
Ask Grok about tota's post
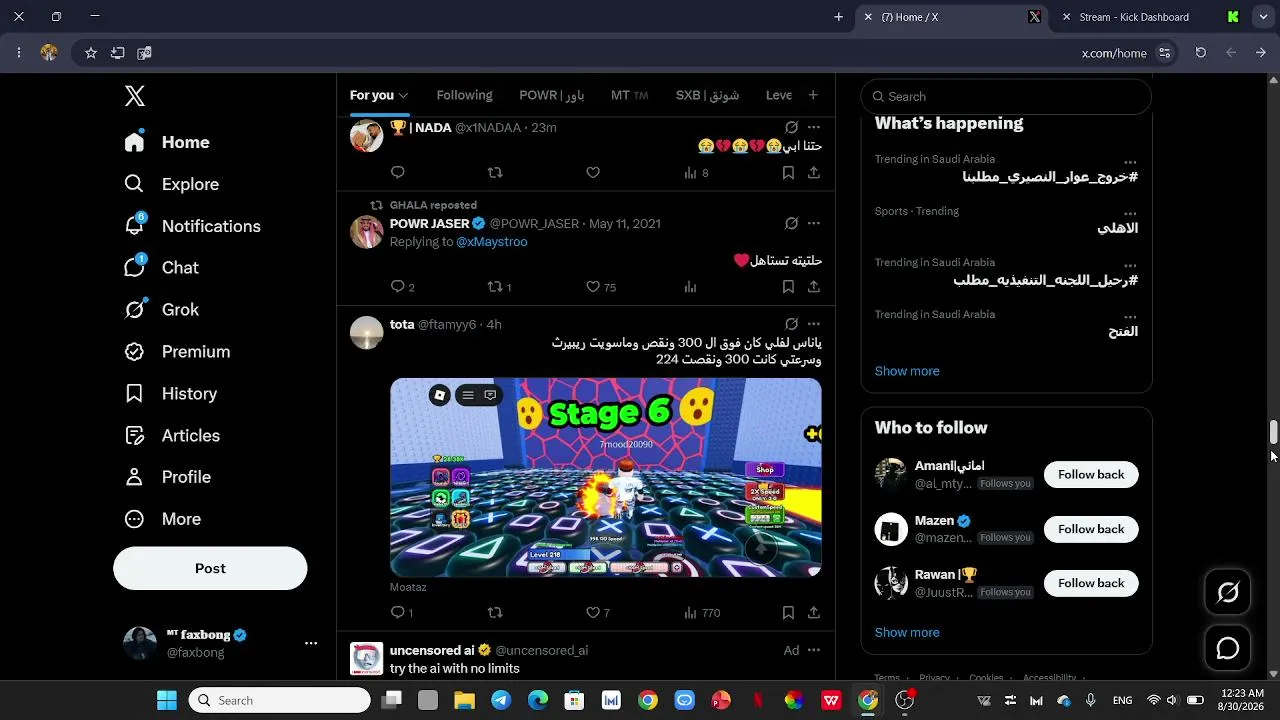(x=791, y=324)
